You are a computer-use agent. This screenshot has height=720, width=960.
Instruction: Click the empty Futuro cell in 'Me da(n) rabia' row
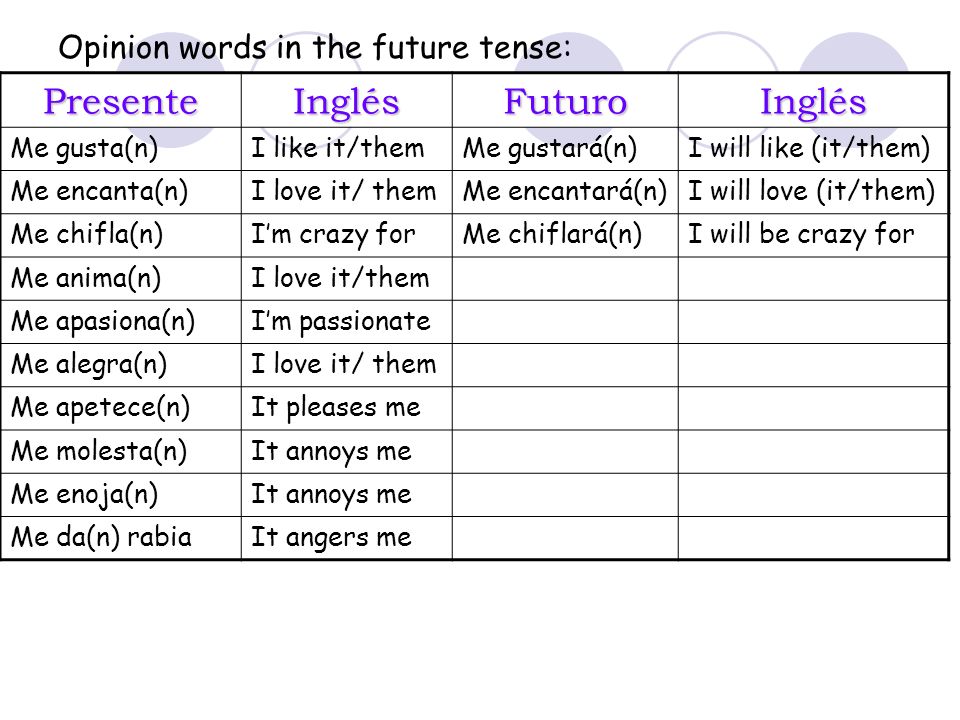coord(565,538)
